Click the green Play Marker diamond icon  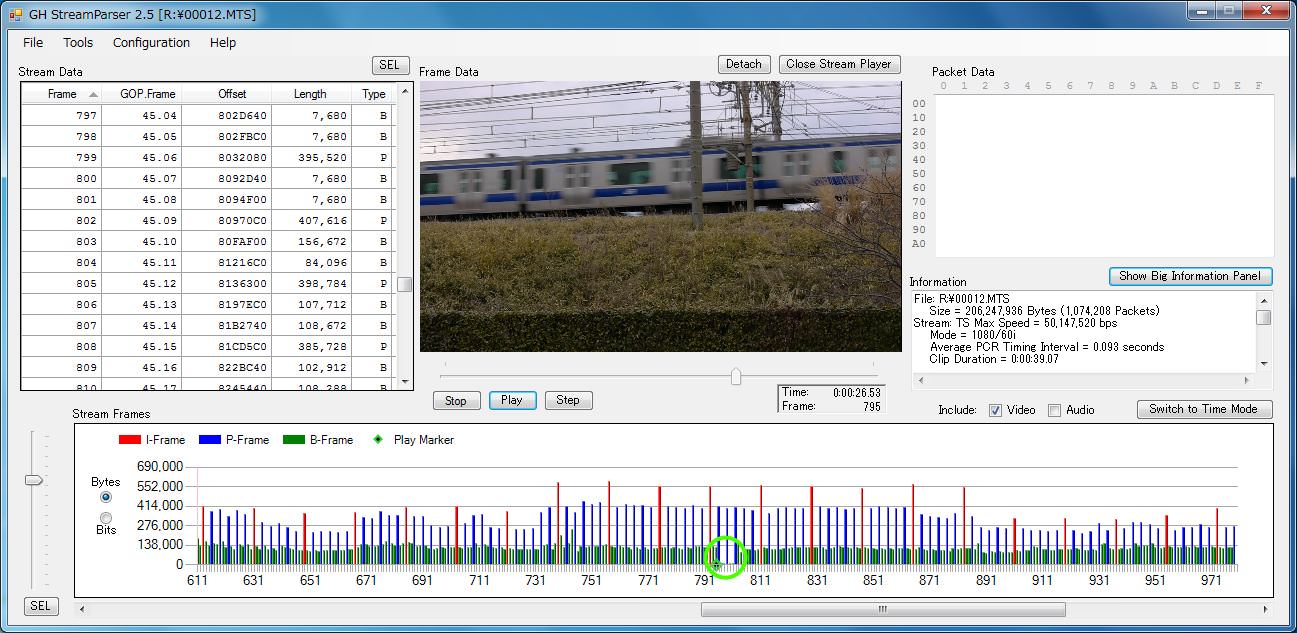click(377, 440)
